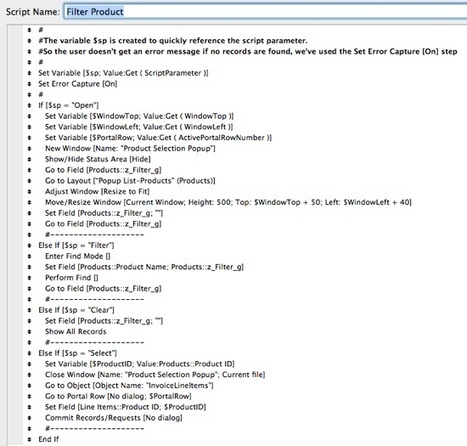
Task: Click the reorder handle next to Commit Records/Requests
Action: point(29,418)
